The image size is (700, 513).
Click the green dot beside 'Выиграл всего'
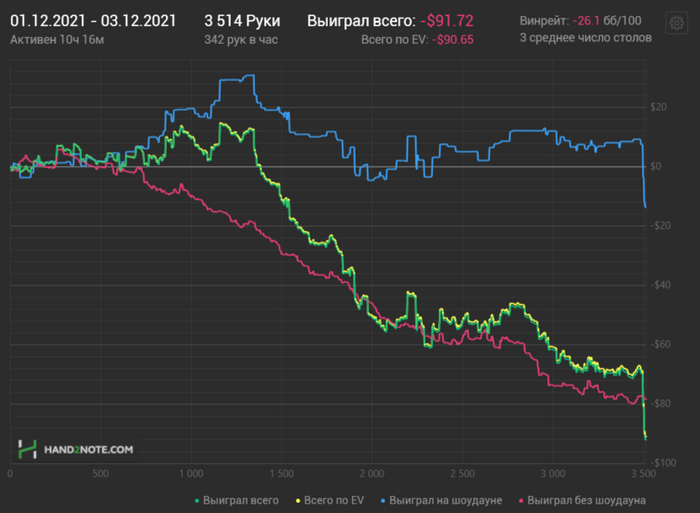click(197, 501)
